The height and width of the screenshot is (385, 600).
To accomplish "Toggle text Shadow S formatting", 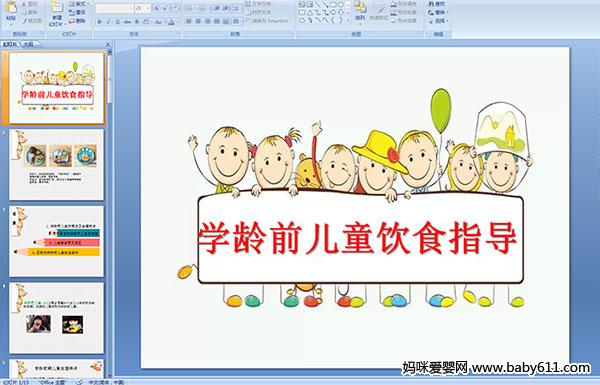I will click(x=137, y=22).
